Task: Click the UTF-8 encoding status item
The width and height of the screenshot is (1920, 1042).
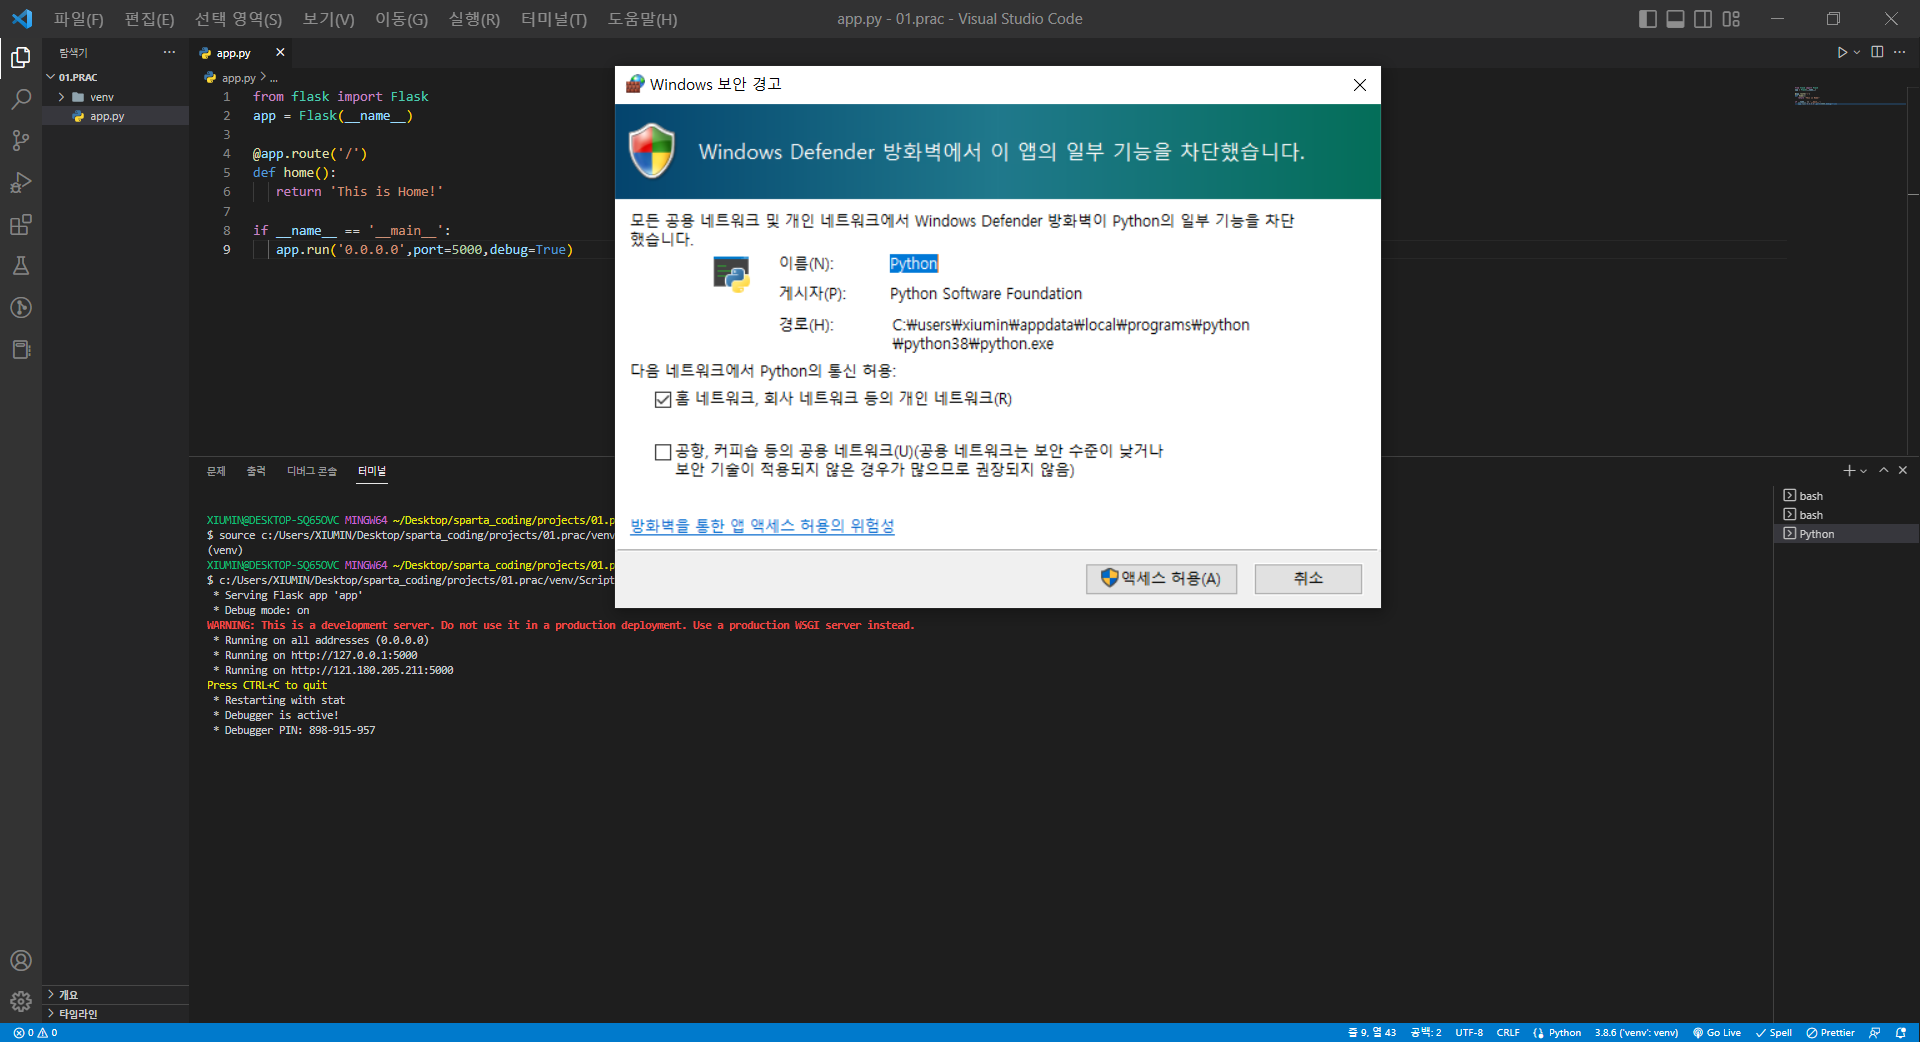Action: point(1469,1033)
